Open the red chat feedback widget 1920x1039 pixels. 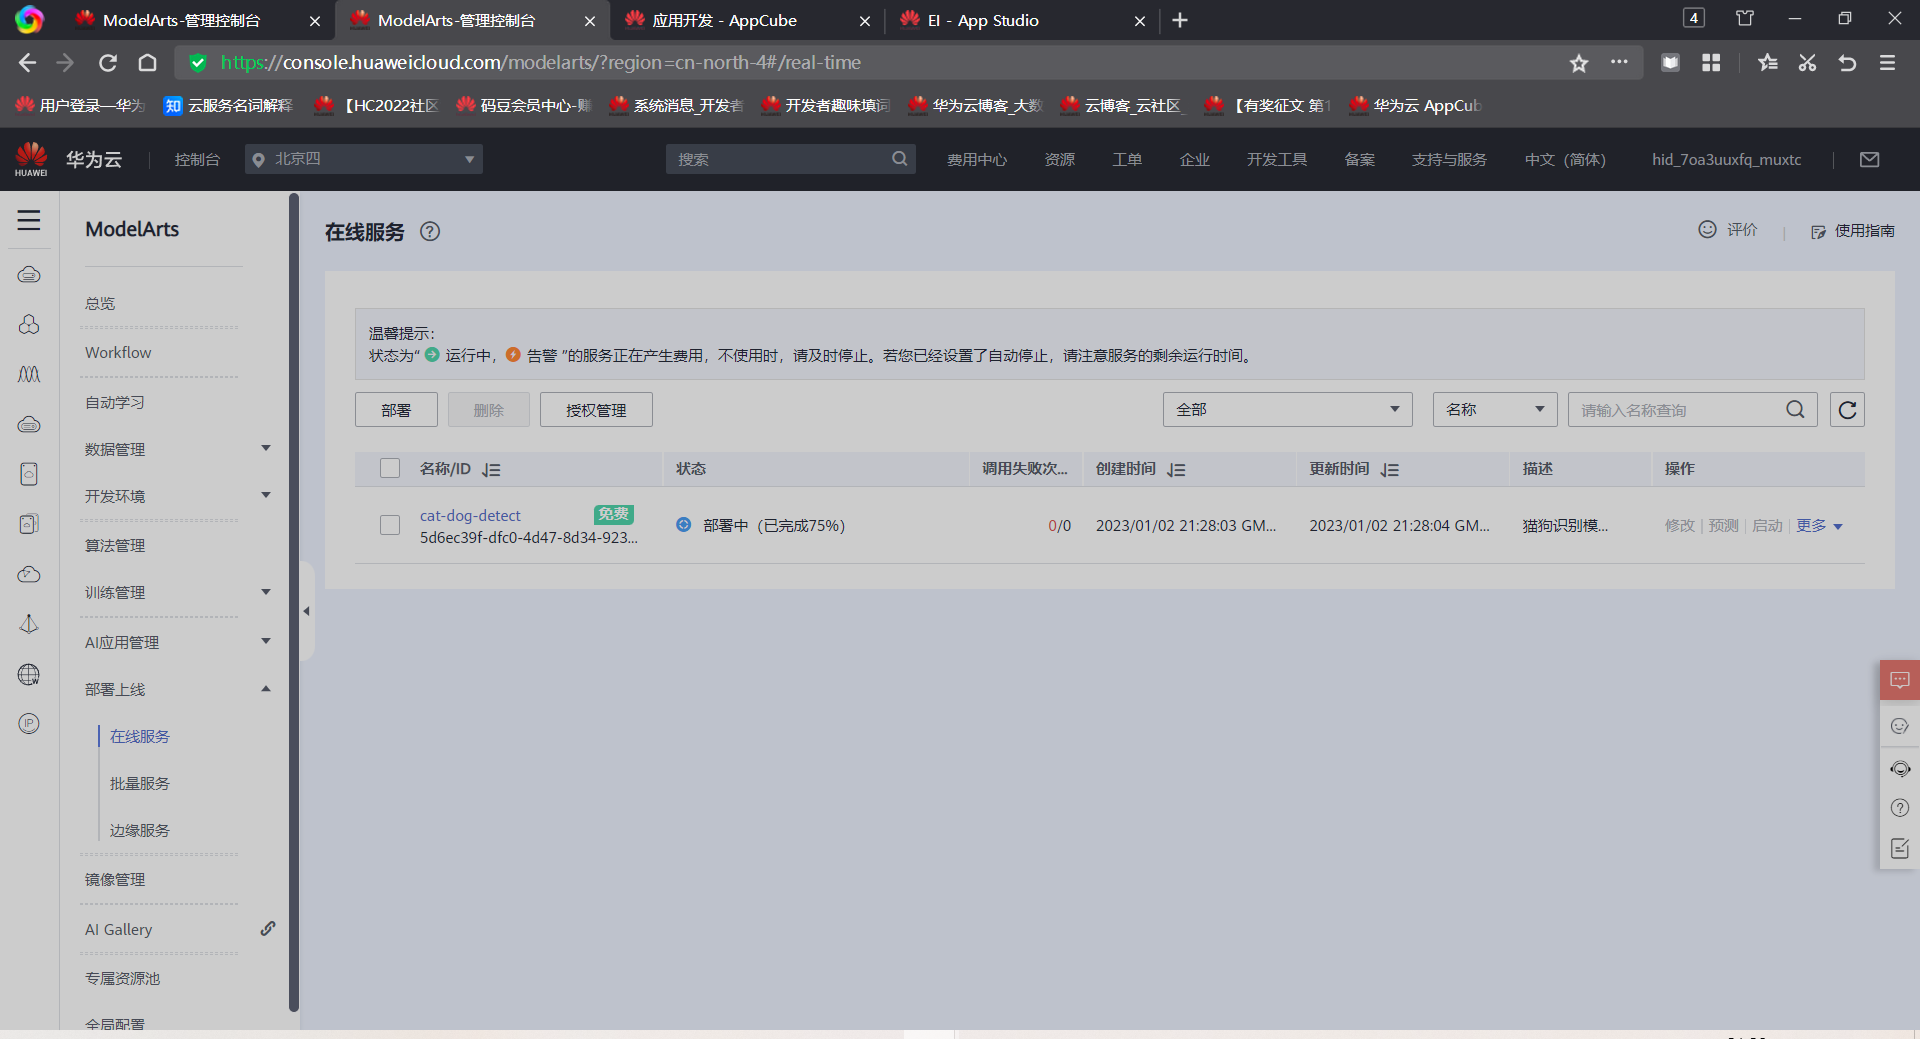click(1899, 680)
